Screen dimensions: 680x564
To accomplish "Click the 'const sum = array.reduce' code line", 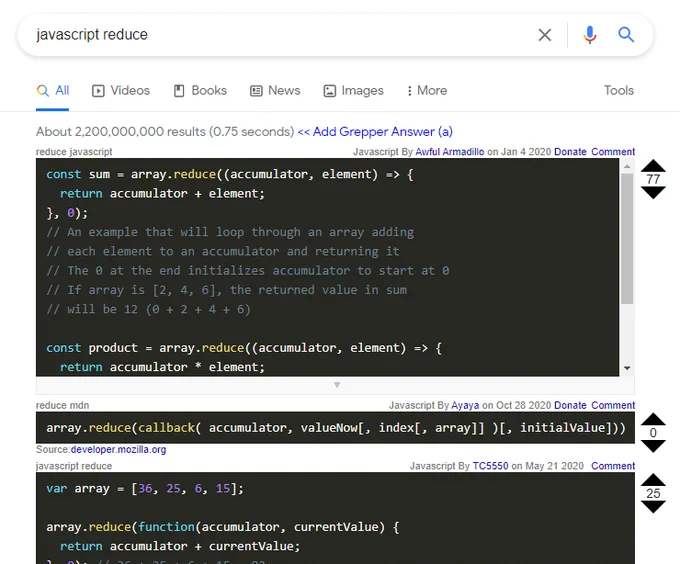I will coord(230,174).
